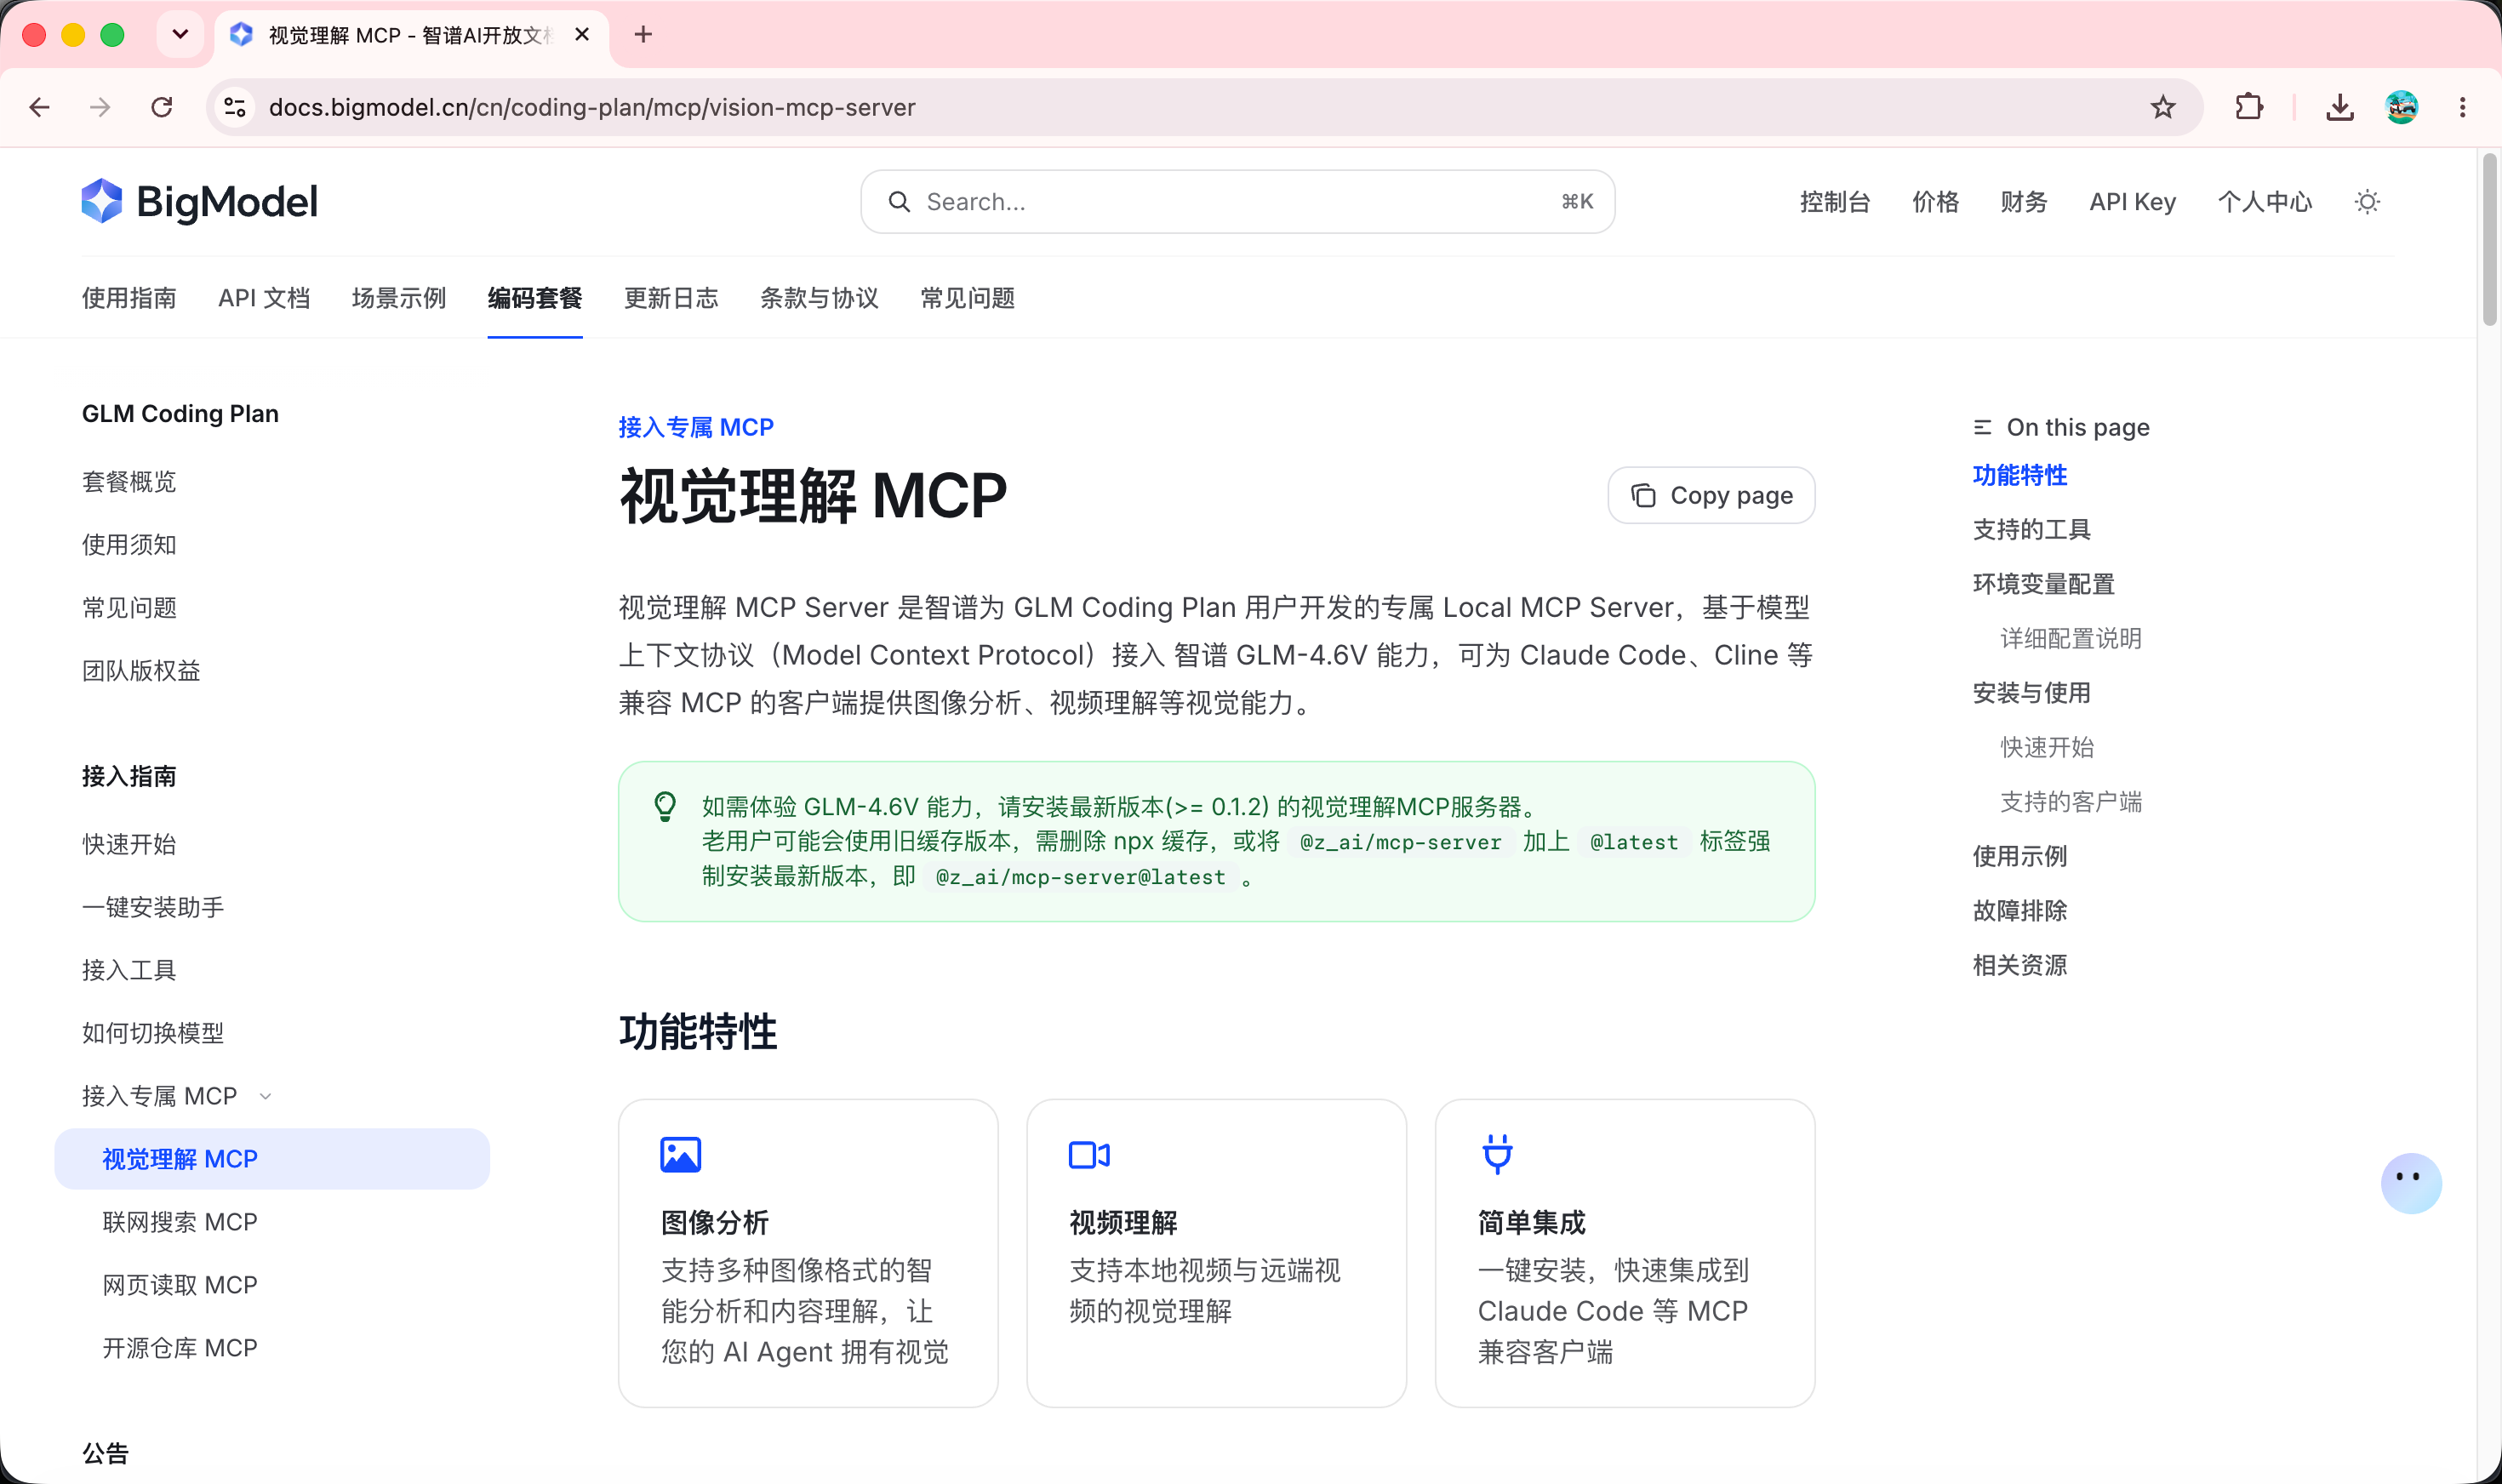The height and width of the screenshot is (1484, 2502).
Task: Go to 财务 in the header
Action: coord(2024,202)
